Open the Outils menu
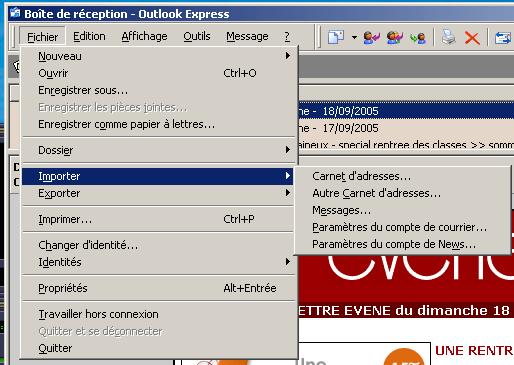Viewport: 514px width, 365px height. [197, 36]
